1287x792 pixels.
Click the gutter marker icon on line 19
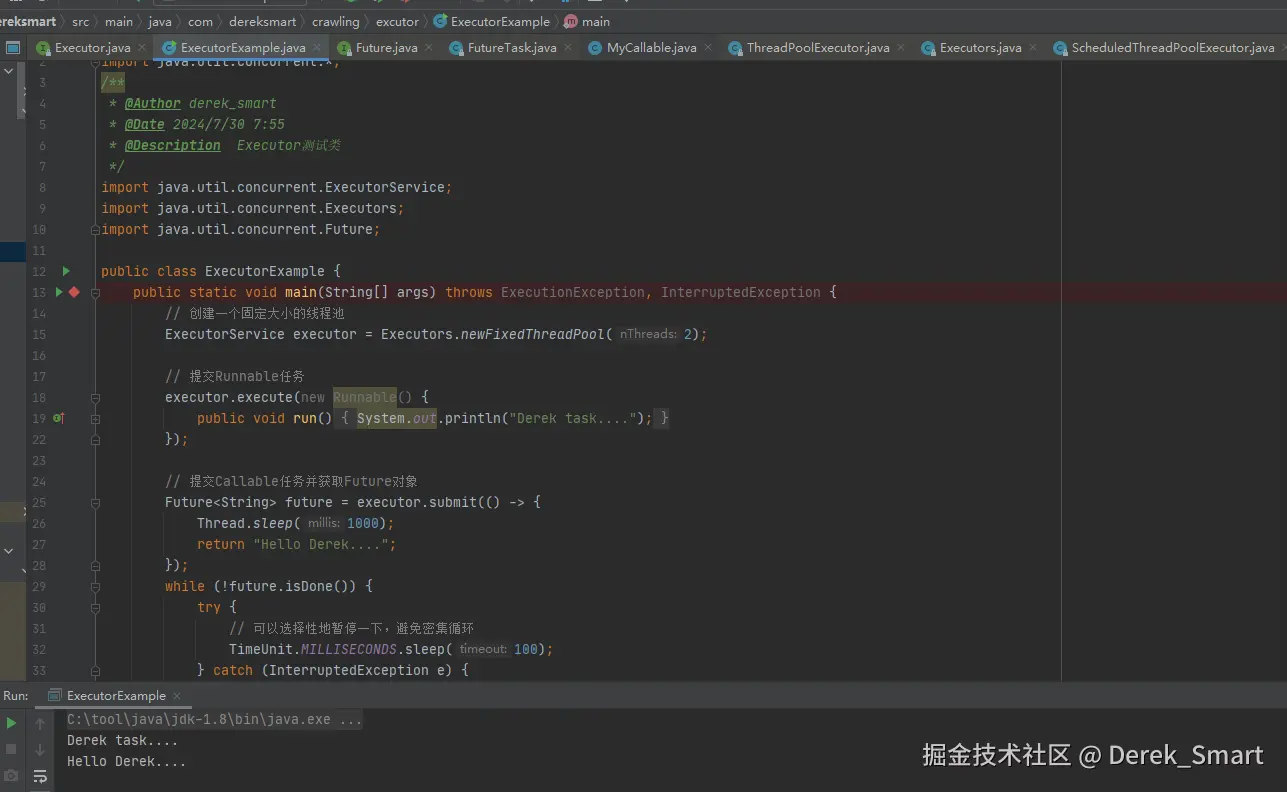60,418
